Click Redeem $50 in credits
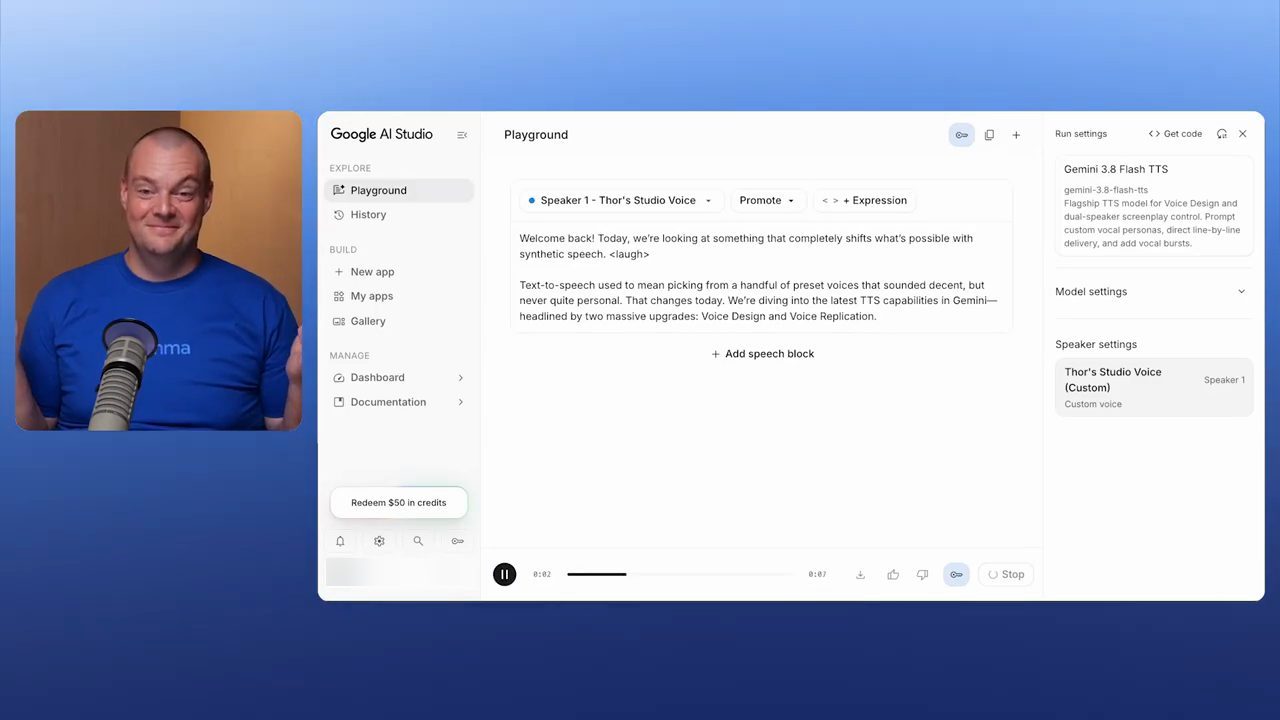 coord(399,503)
